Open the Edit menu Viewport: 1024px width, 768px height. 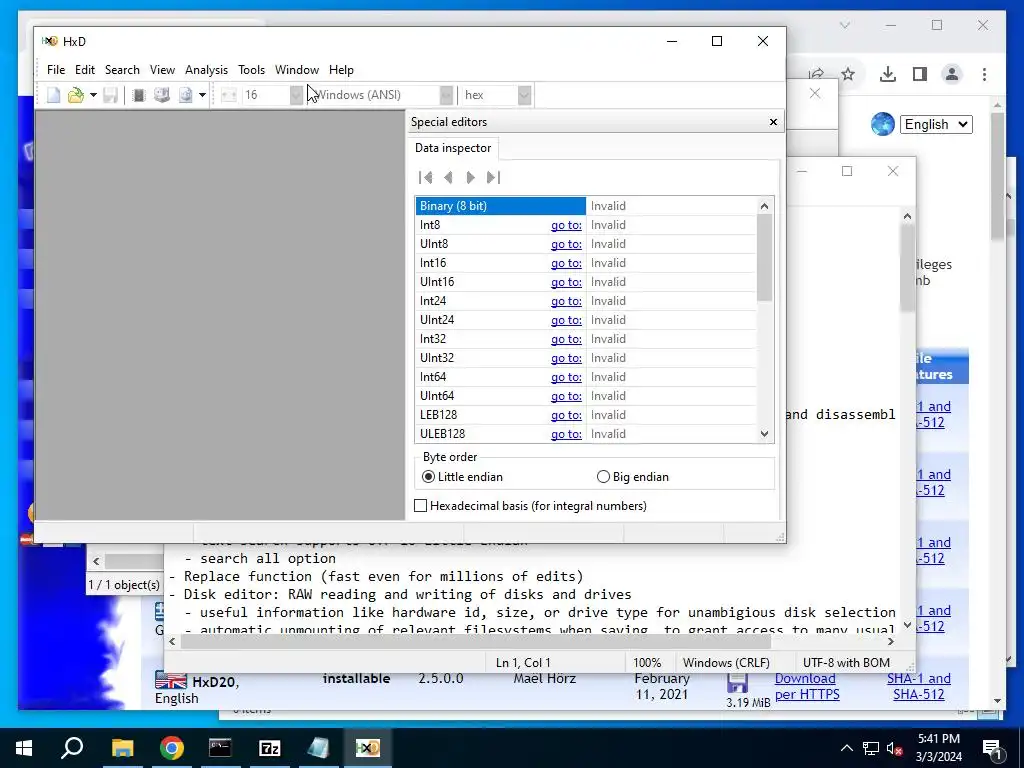click(85, 70)
